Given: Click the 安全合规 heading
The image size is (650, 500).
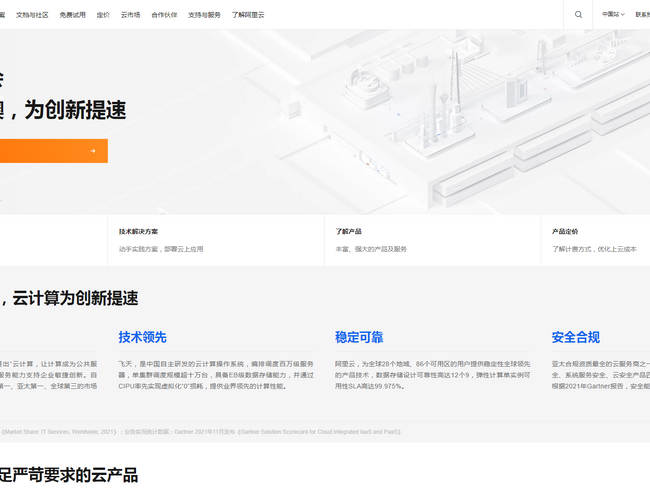Looking at the screenshot, I should 575,337.
